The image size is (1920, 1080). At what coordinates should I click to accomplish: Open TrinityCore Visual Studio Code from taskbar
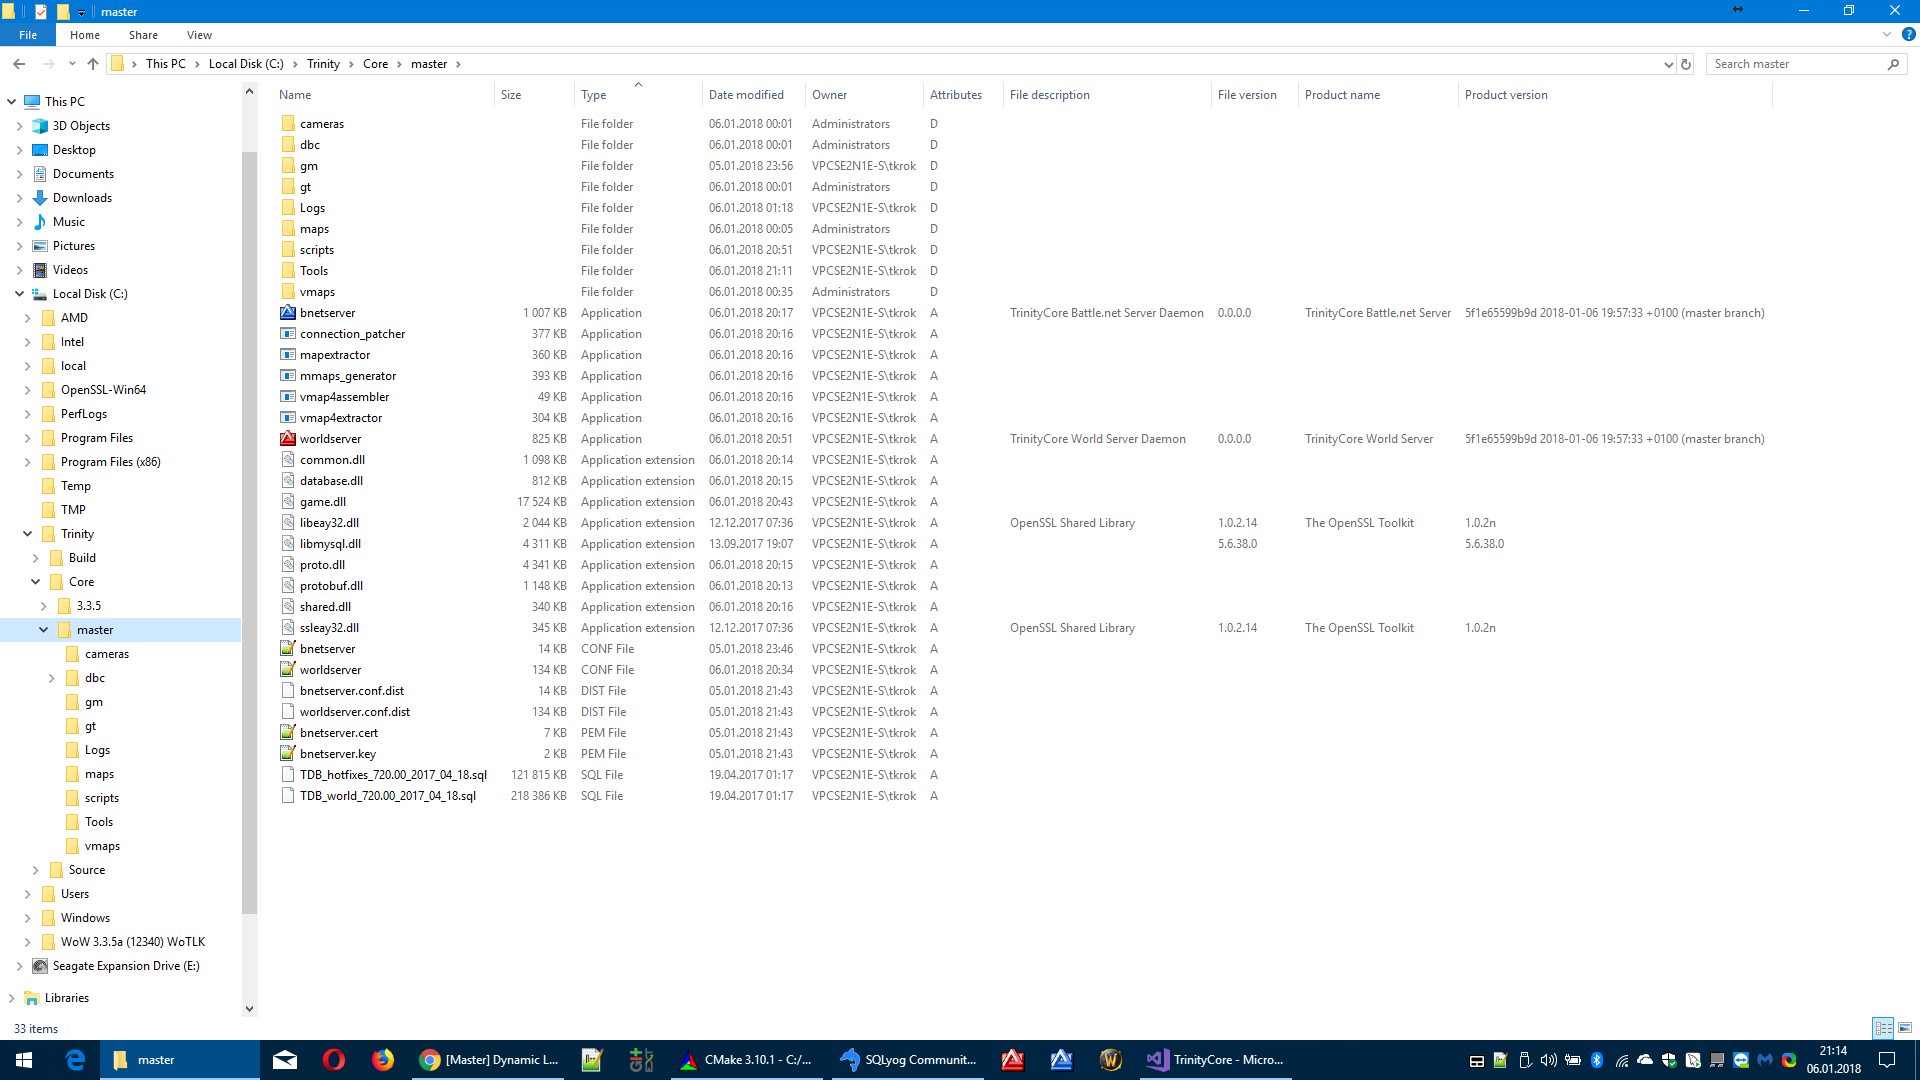pyautogui.click(x=1215, y=1059)
